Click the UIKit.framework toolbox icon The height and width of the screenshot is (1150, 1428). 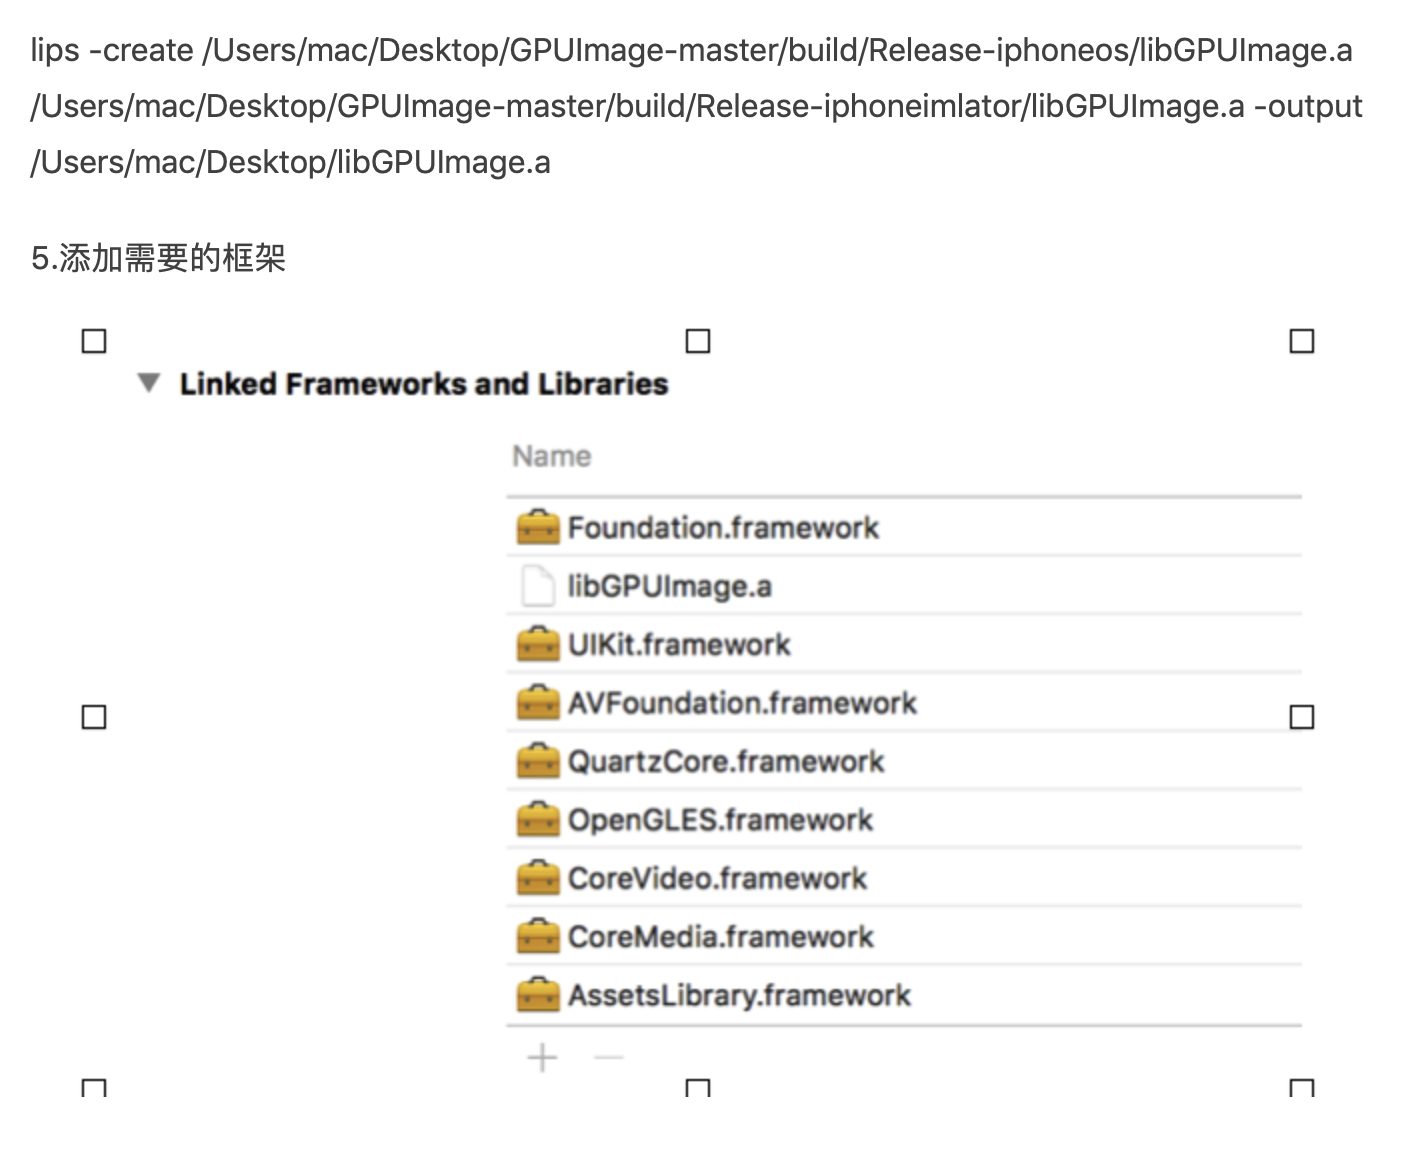tap(537, 644)
